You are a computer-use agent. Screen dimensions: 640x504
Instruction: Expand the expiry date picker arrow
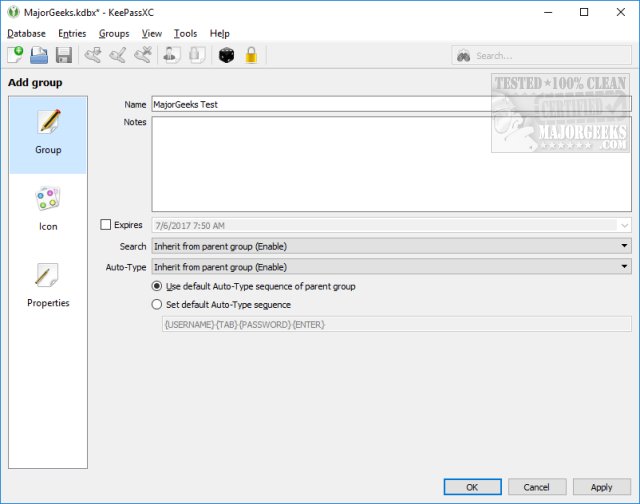(624, 225)
